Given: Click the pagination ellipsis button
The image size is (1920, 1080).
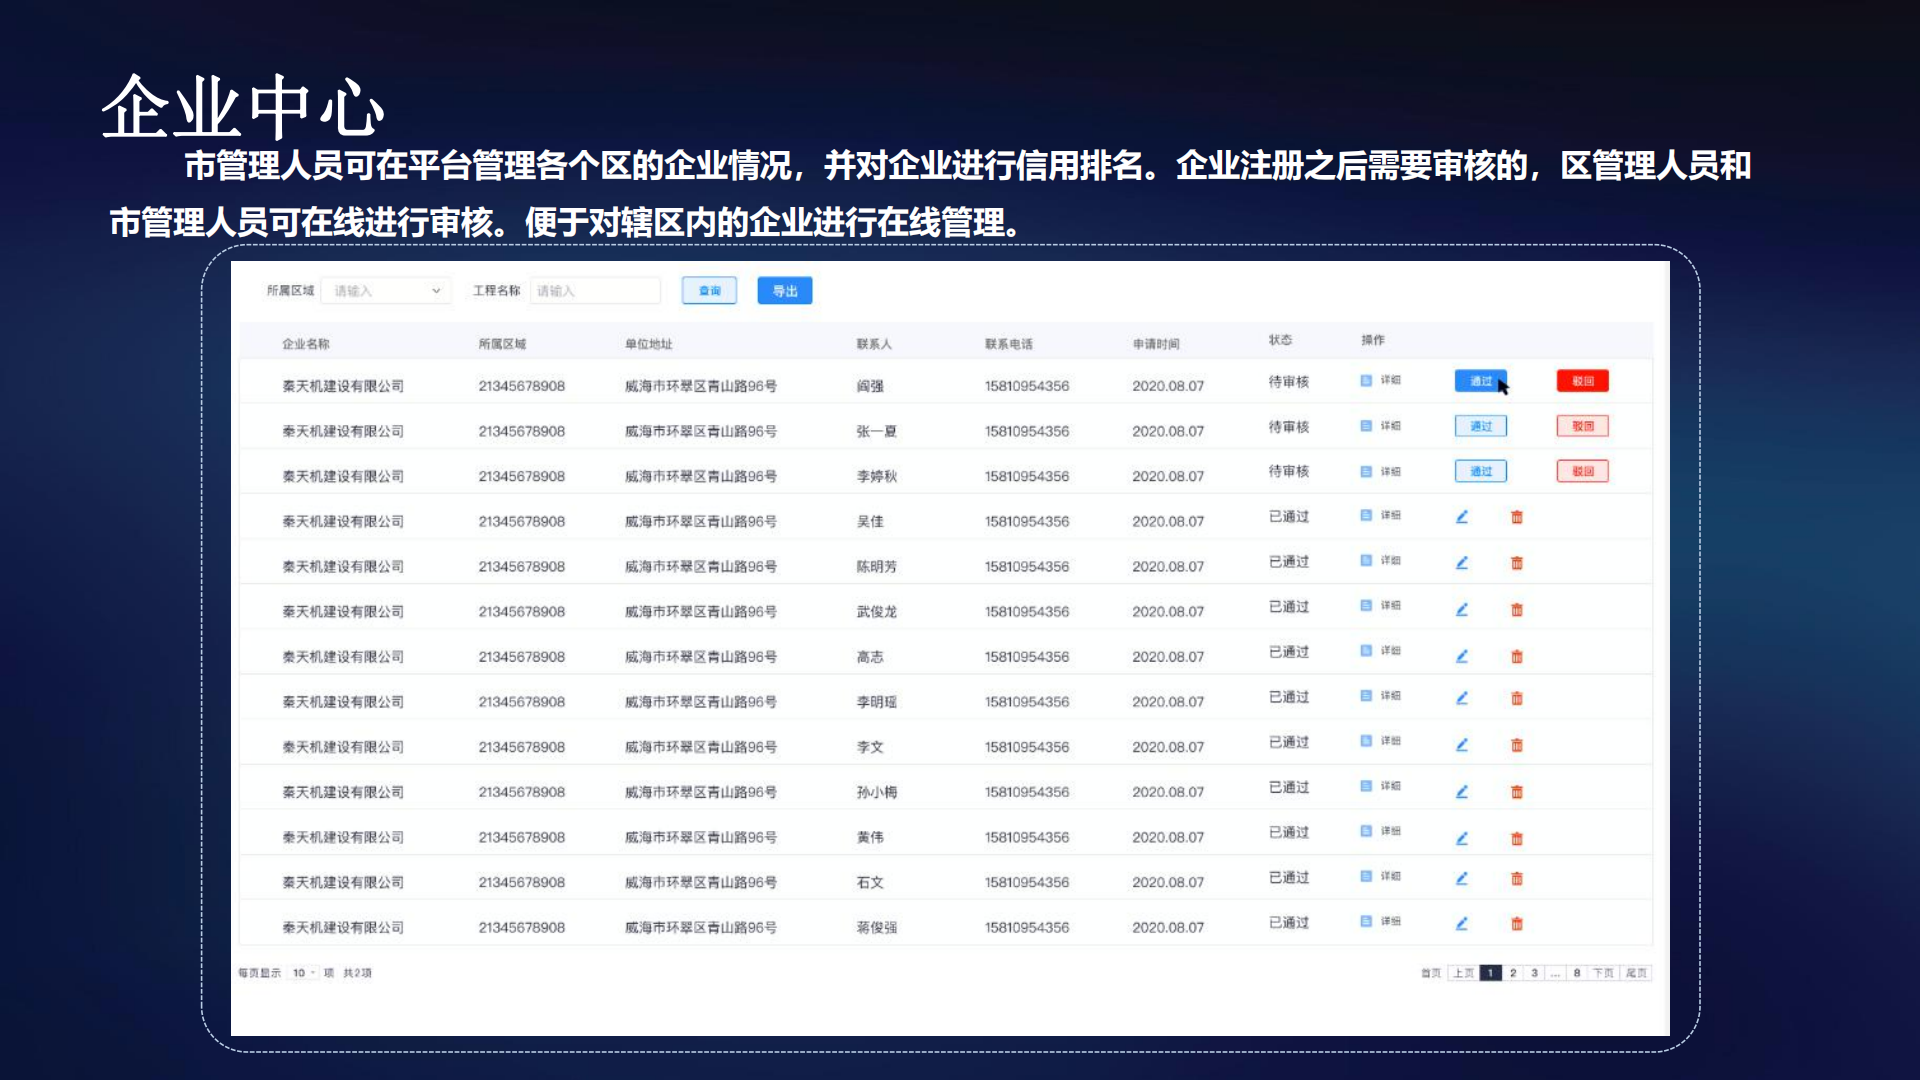Looking at the screenshot, I should pos(1555,972).
